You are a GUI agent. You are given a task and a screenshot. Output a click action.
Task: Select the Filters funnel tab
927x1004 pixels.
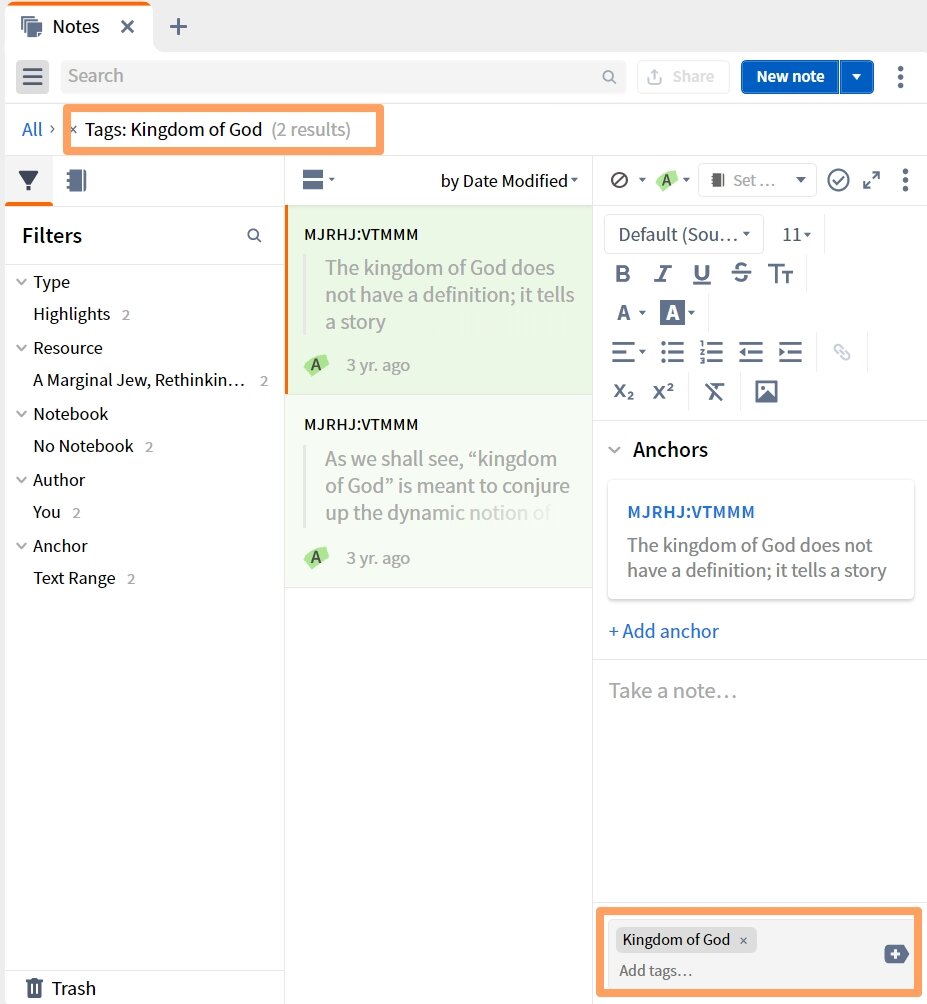29,181
